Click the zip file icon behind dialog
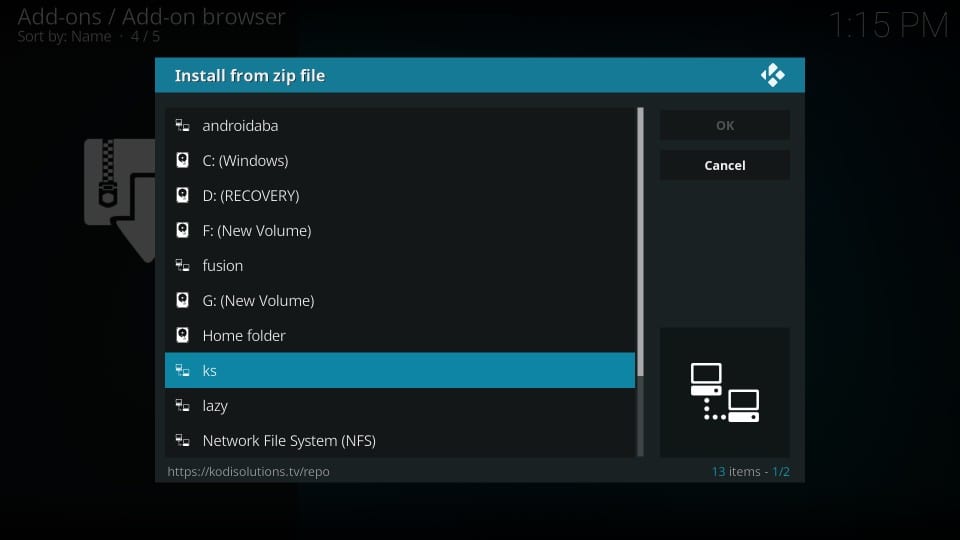Screen dimensions: 960x540 point(120,200)
